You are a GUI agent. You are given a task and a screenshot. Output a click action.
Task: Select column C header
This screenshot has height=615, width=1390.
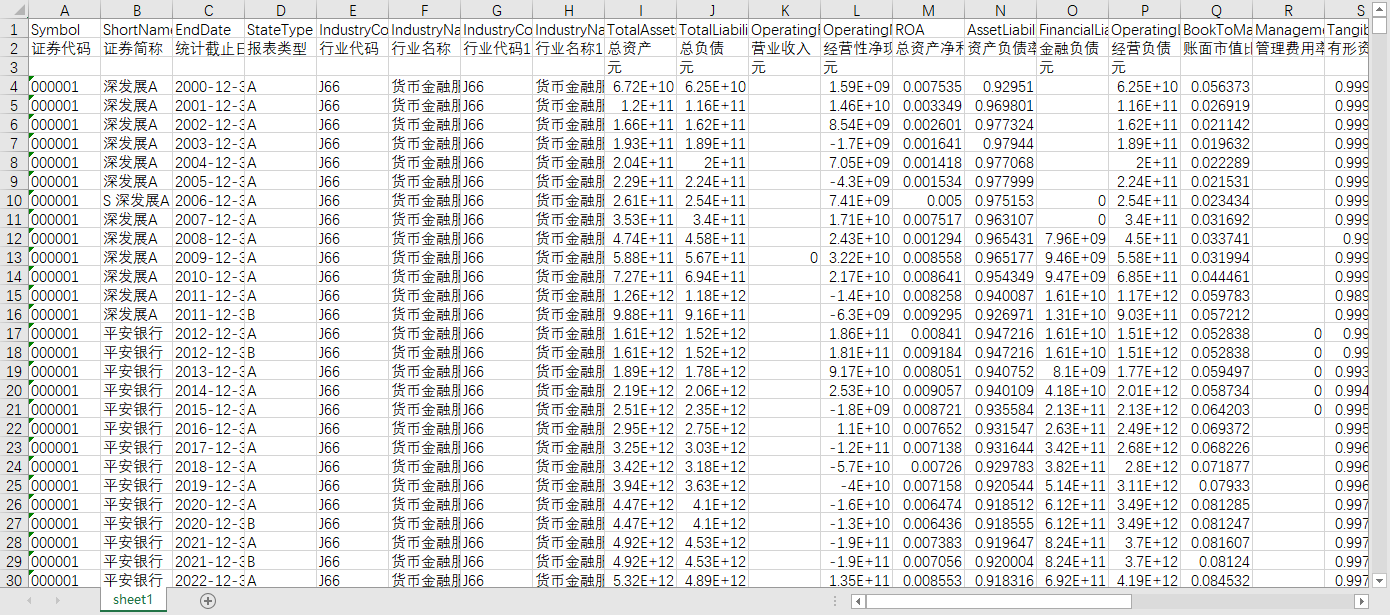tap(208, 10)
